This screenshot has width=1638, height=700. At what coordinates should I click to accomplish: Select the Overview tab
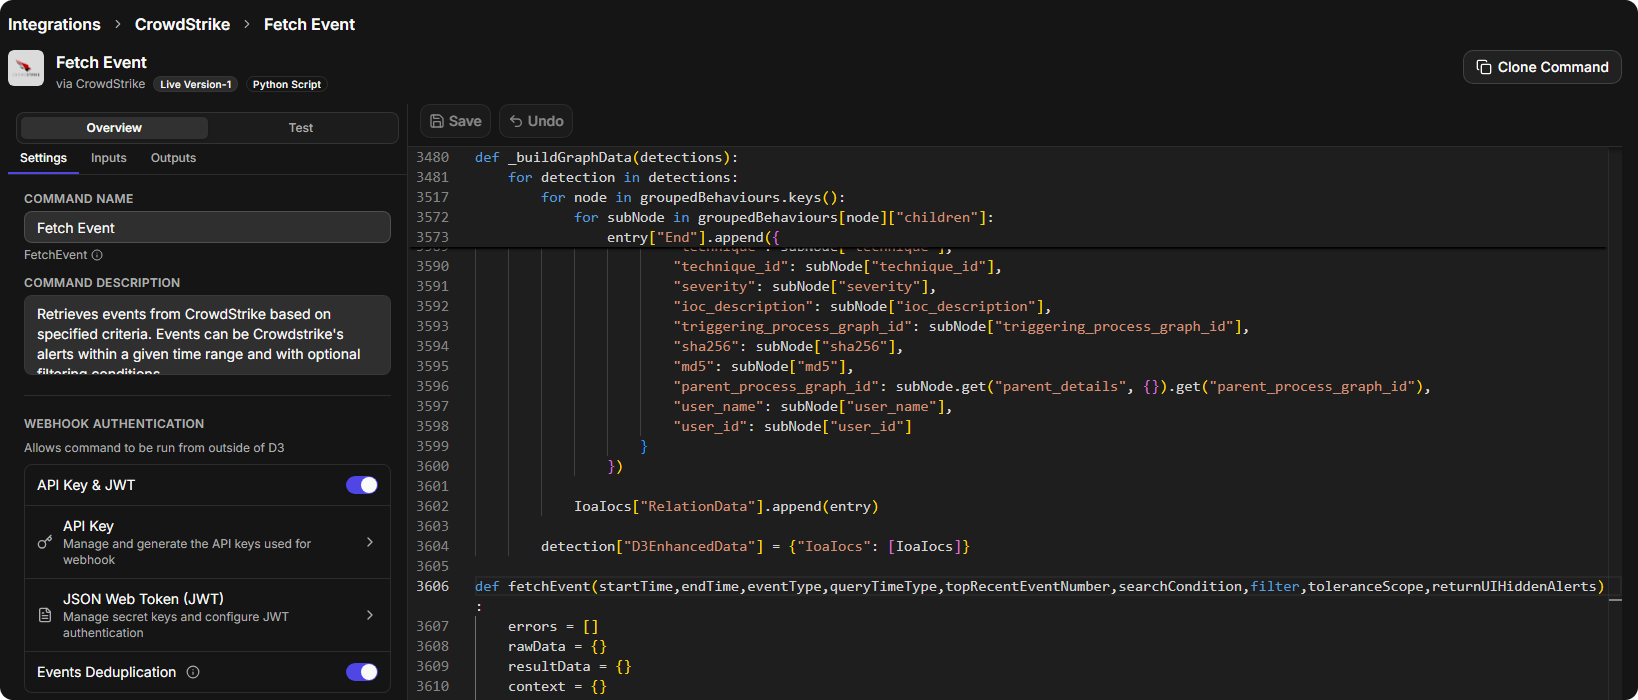coord(114,128)
